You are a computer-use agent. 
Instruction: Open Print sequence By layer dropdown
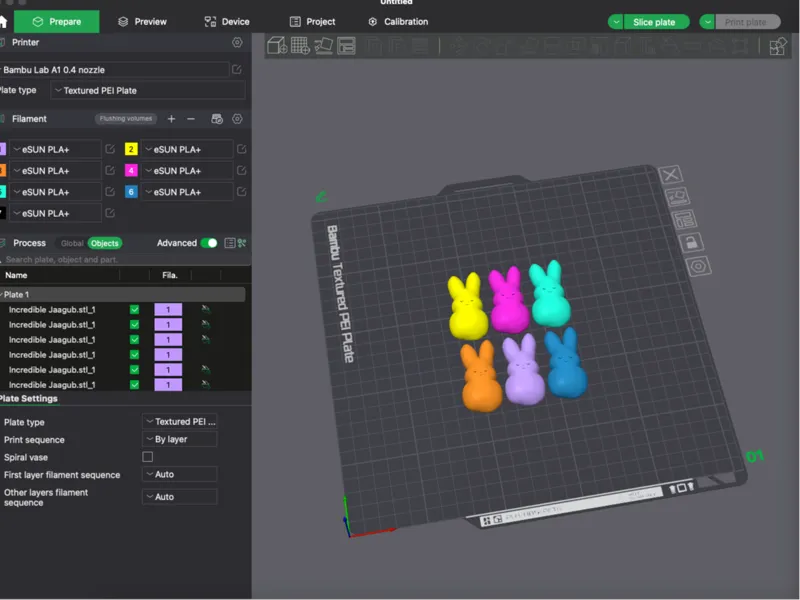(x=180, y=439)
